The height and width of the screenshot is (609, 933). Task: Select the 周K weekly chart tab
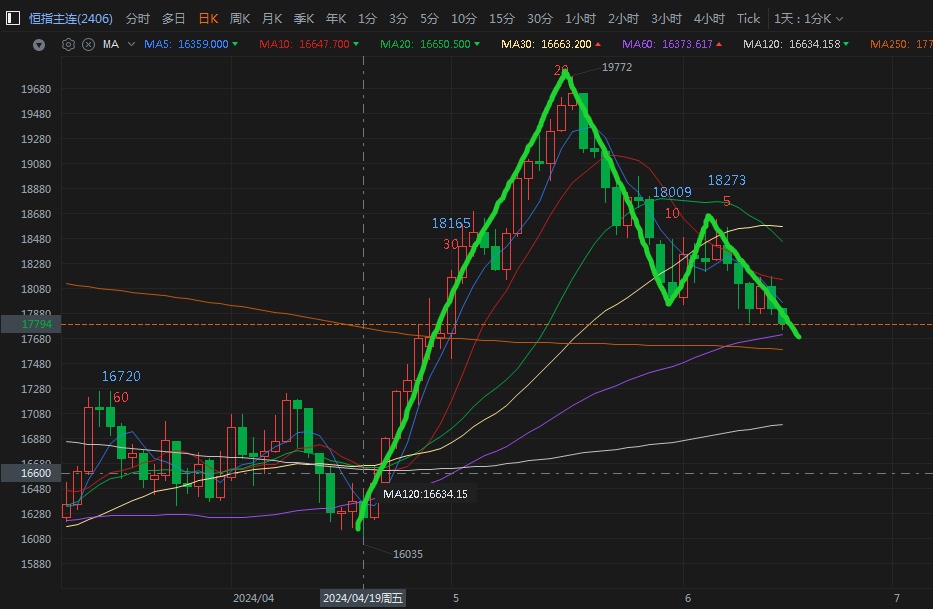pyautogui.click(x=240, y=18)
